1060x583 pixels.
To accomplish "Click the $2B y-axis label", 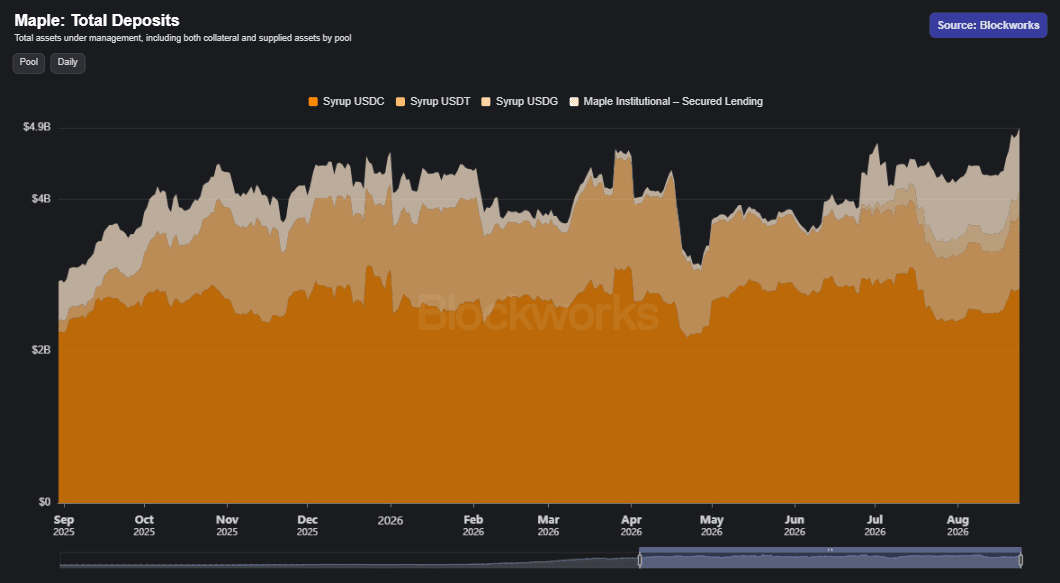I will [x=41, y=350].
